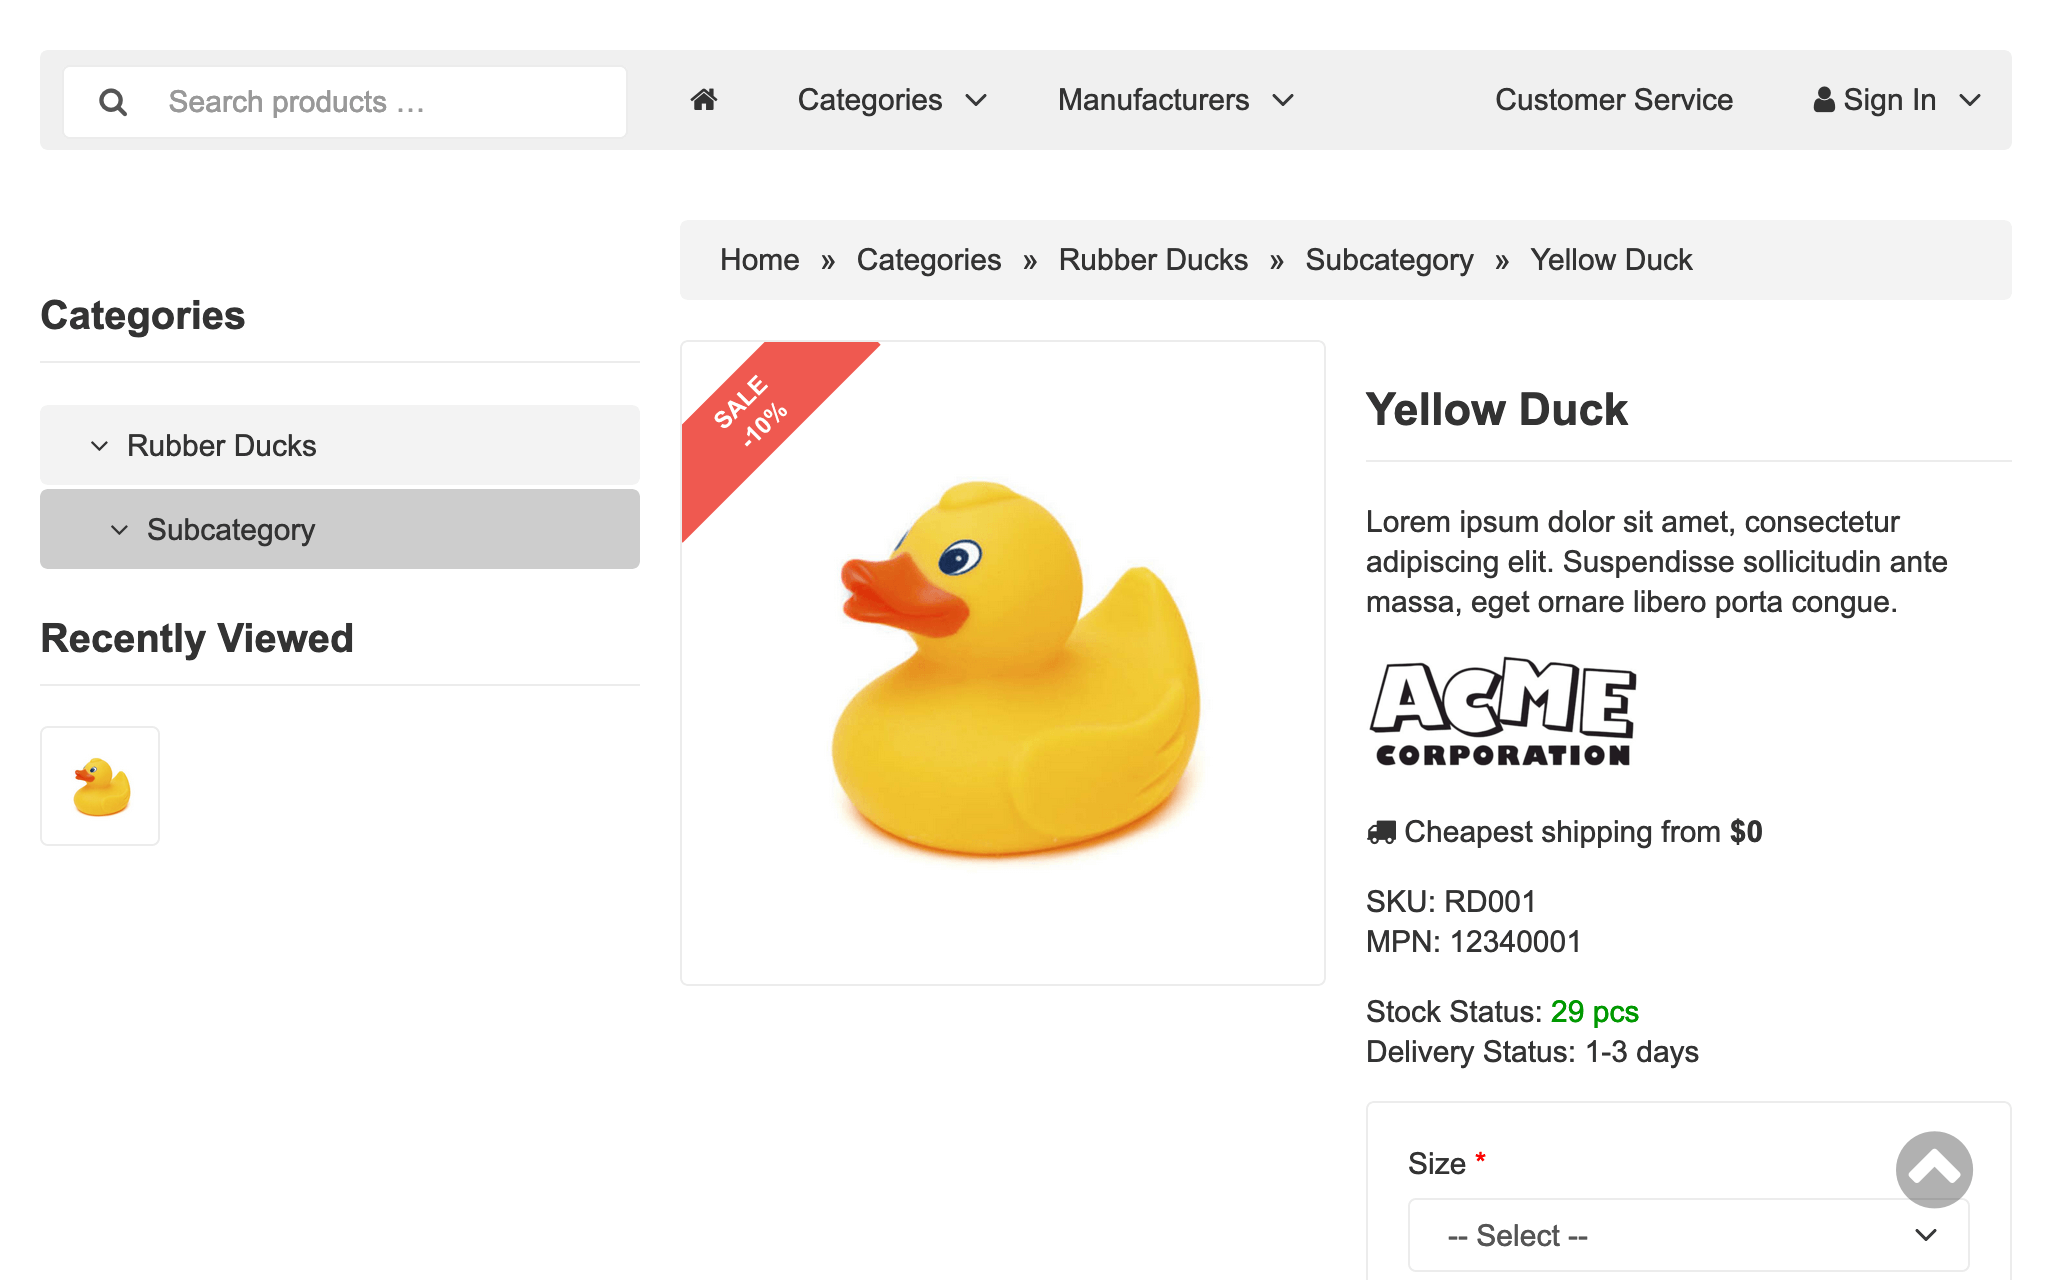Click the scroll-to-top arrow button
This screenshot has width=2052, height=1280.
tap(1933, 1169)
